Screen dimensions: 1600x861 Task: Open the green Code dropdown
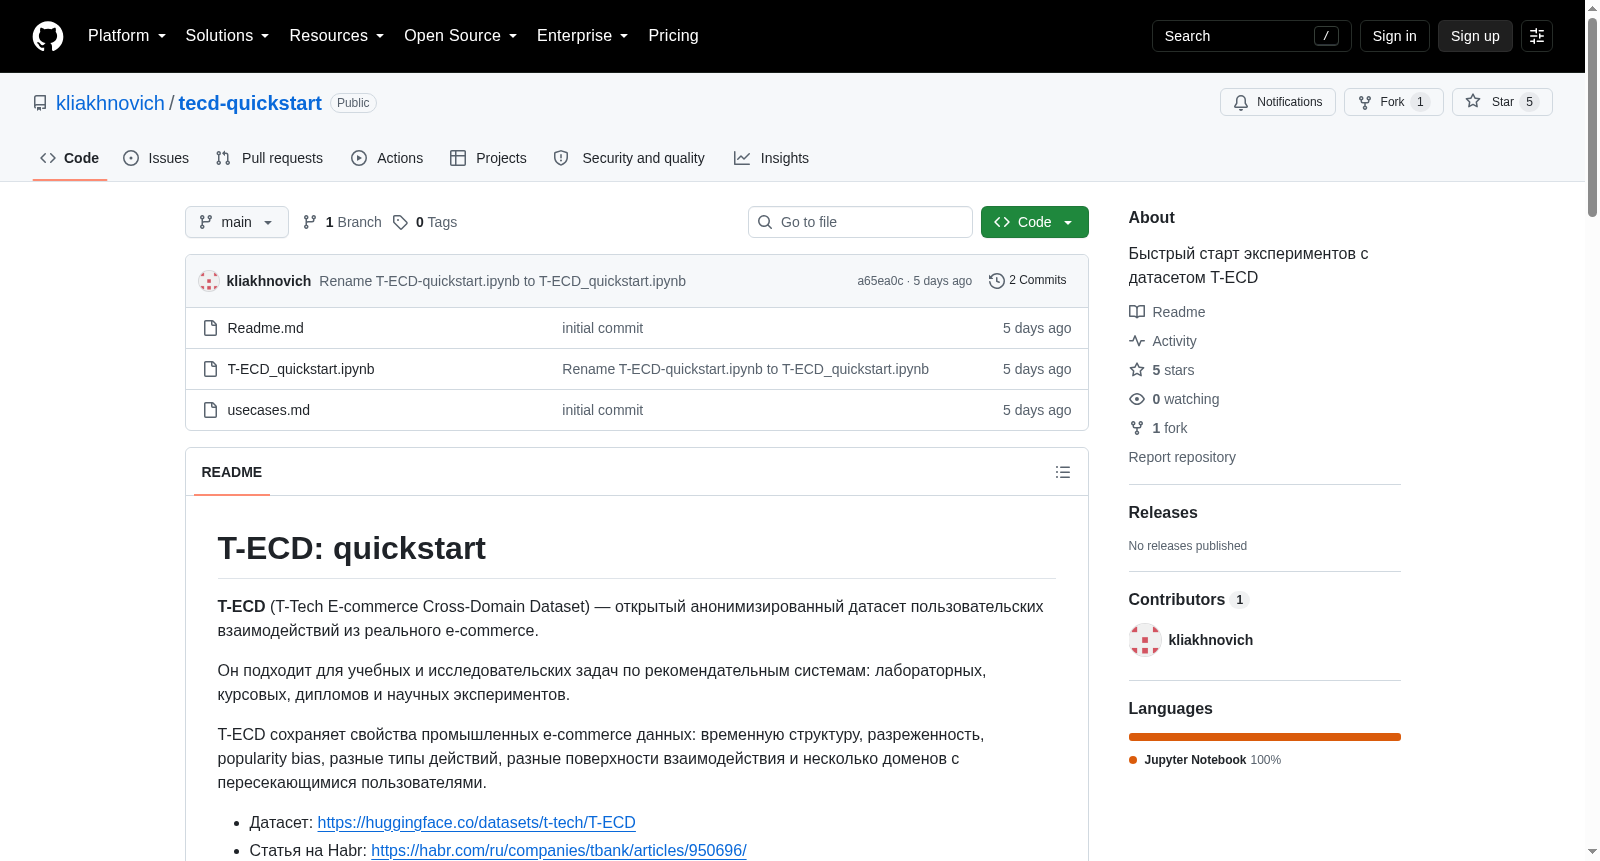[1035, 222]
